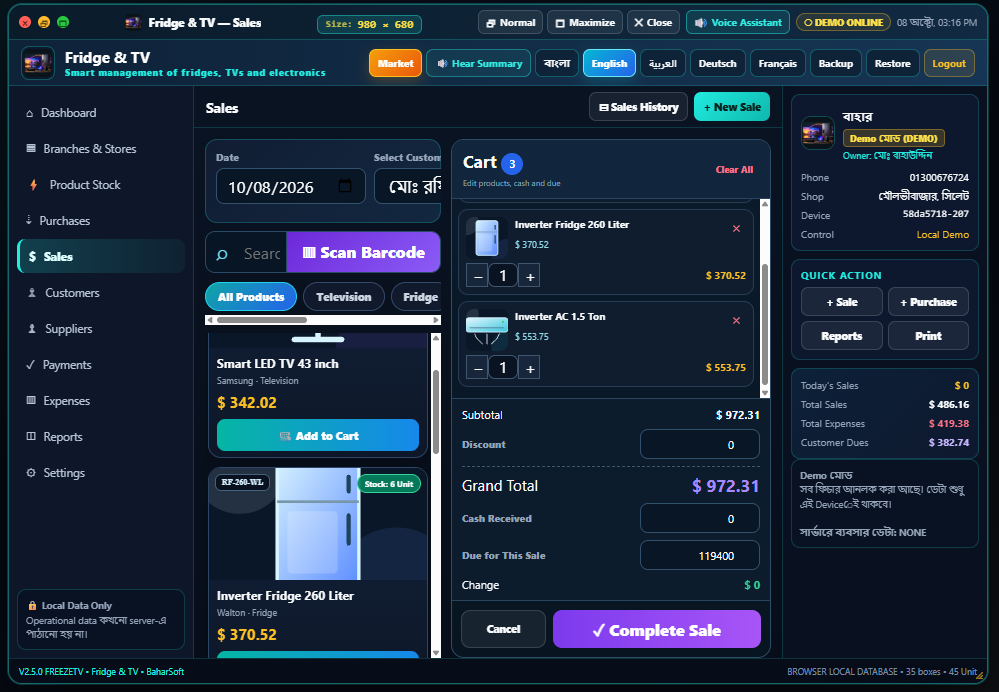The width and height of the screenshot is (999, 692).
Task: Cancel the current sale
Action: coord(503,629)
